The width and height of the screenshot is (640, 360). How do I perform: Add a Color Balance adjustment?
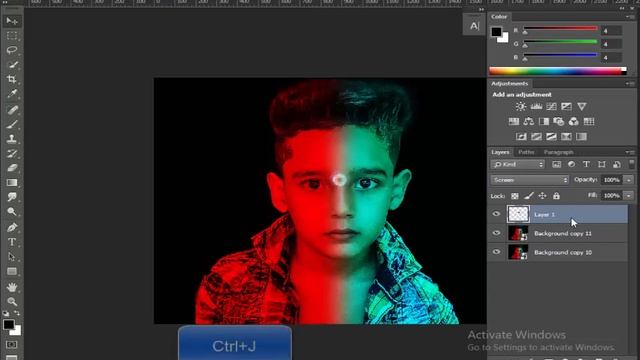pyautogui.click(x=529, y=121)
